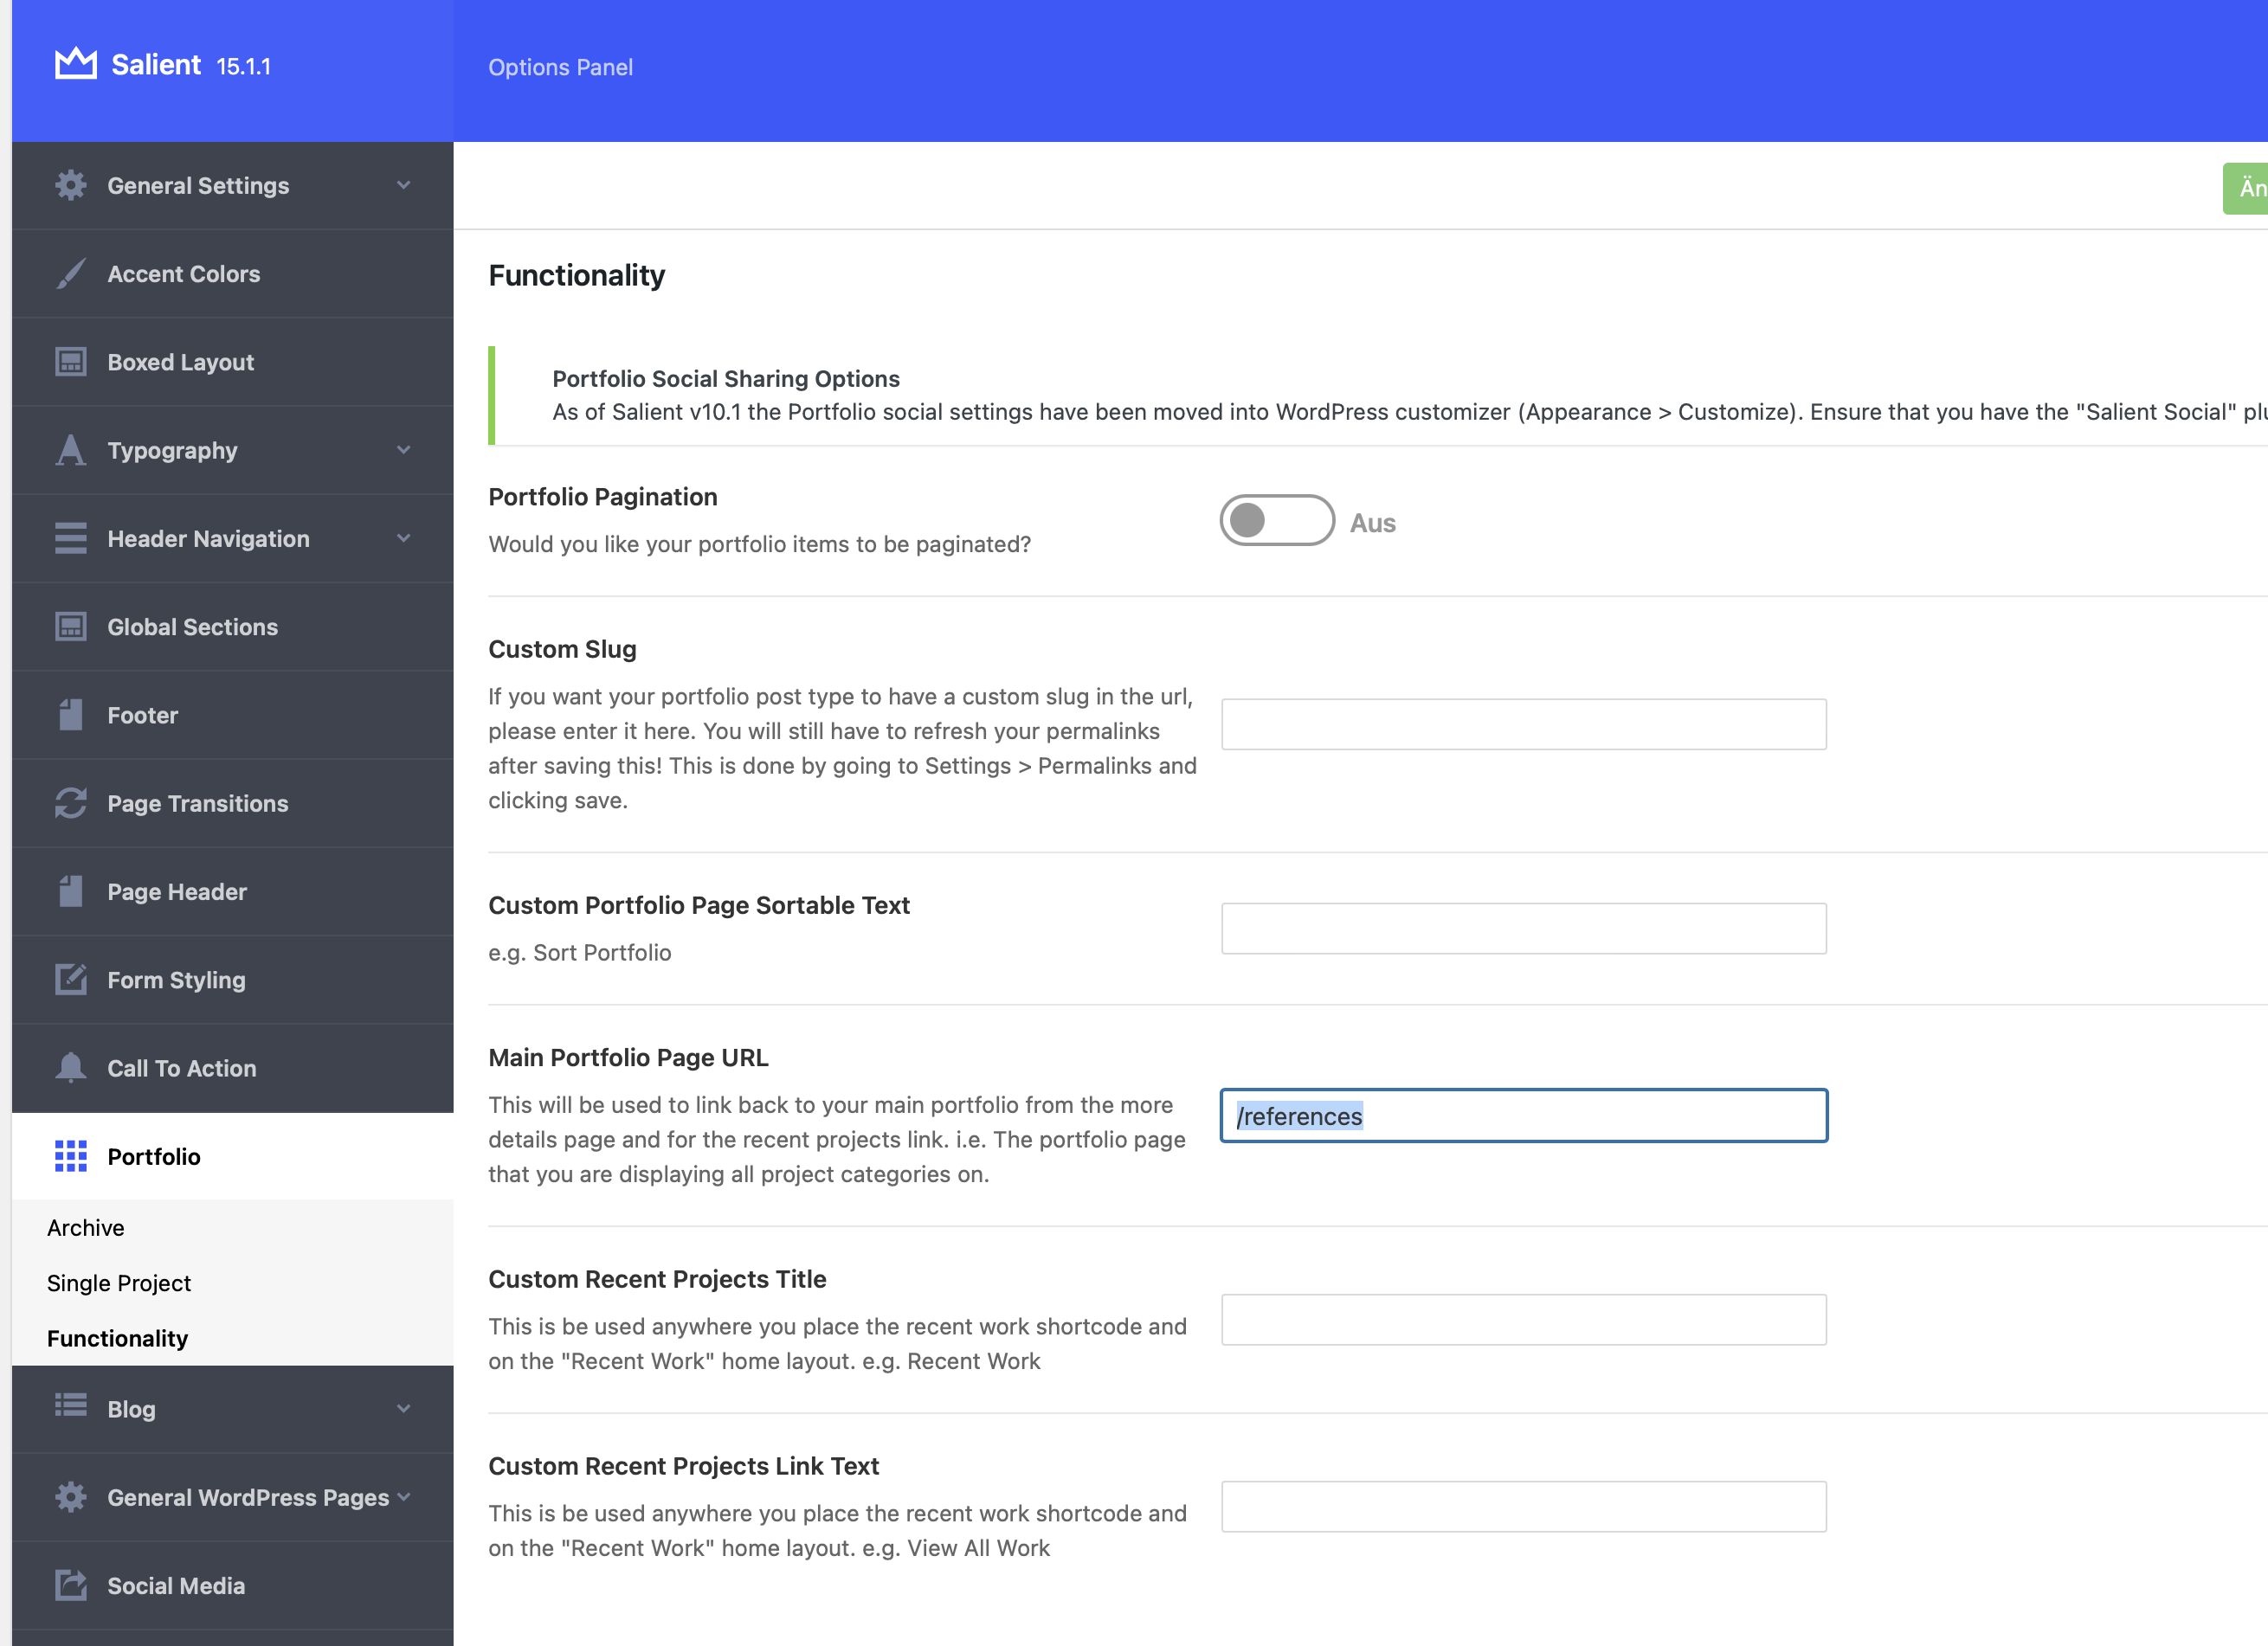Click the Portfolio Pagination label
The width and height of the screenshot is (2268, 1646).
602,497
